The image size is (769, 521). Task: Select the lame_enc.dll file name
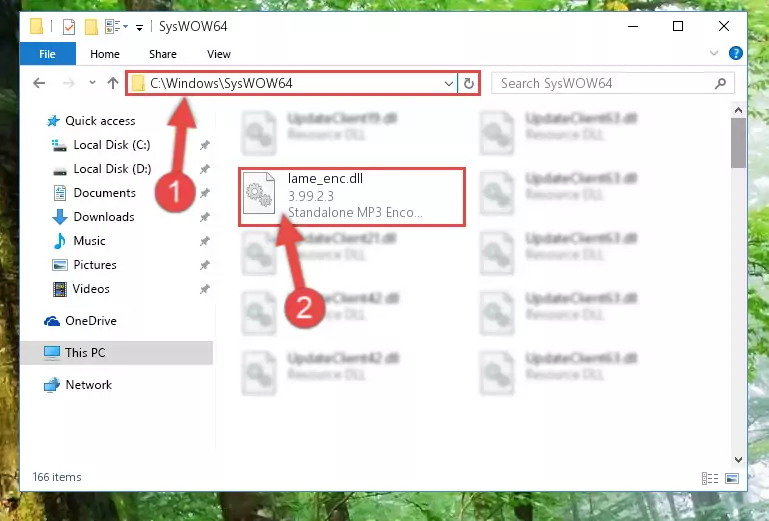(325, 179)
